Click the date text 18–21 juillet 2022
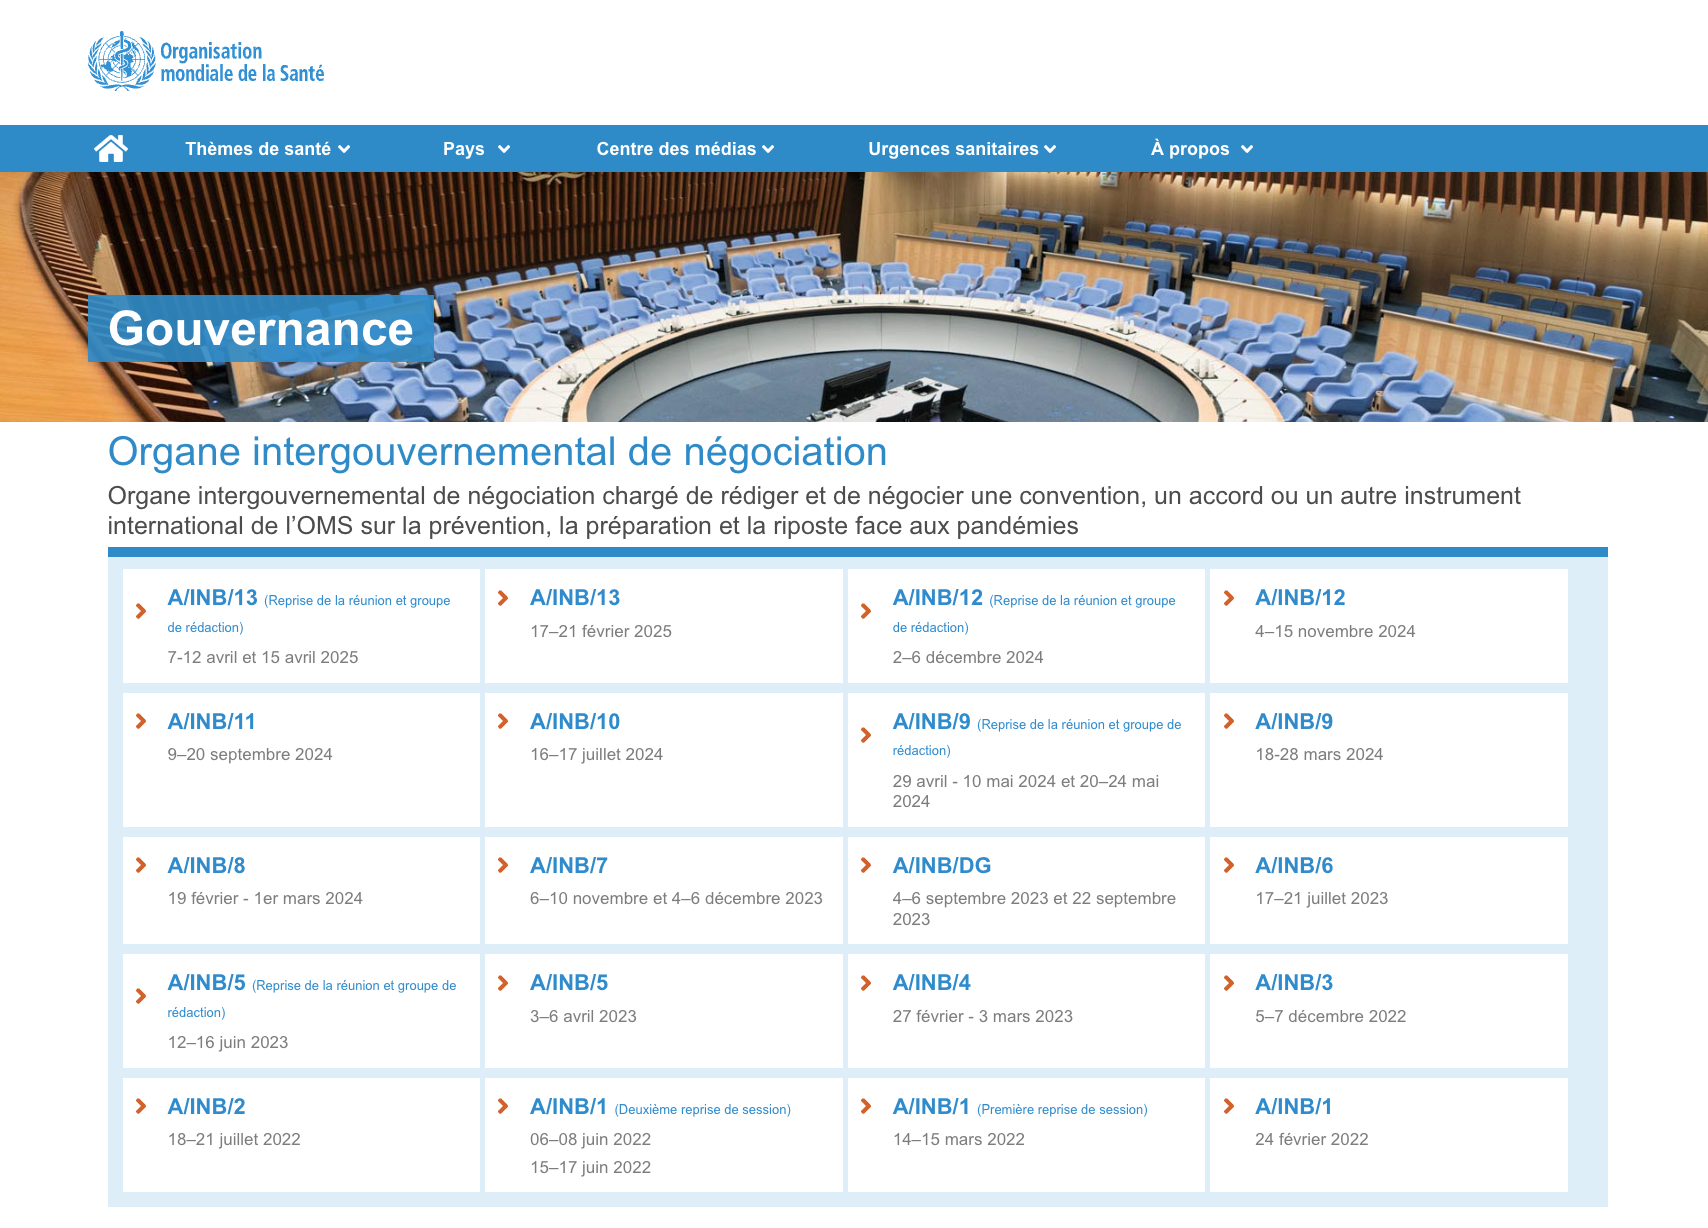1708x1228 pixels. click(x=234, y=1139)
